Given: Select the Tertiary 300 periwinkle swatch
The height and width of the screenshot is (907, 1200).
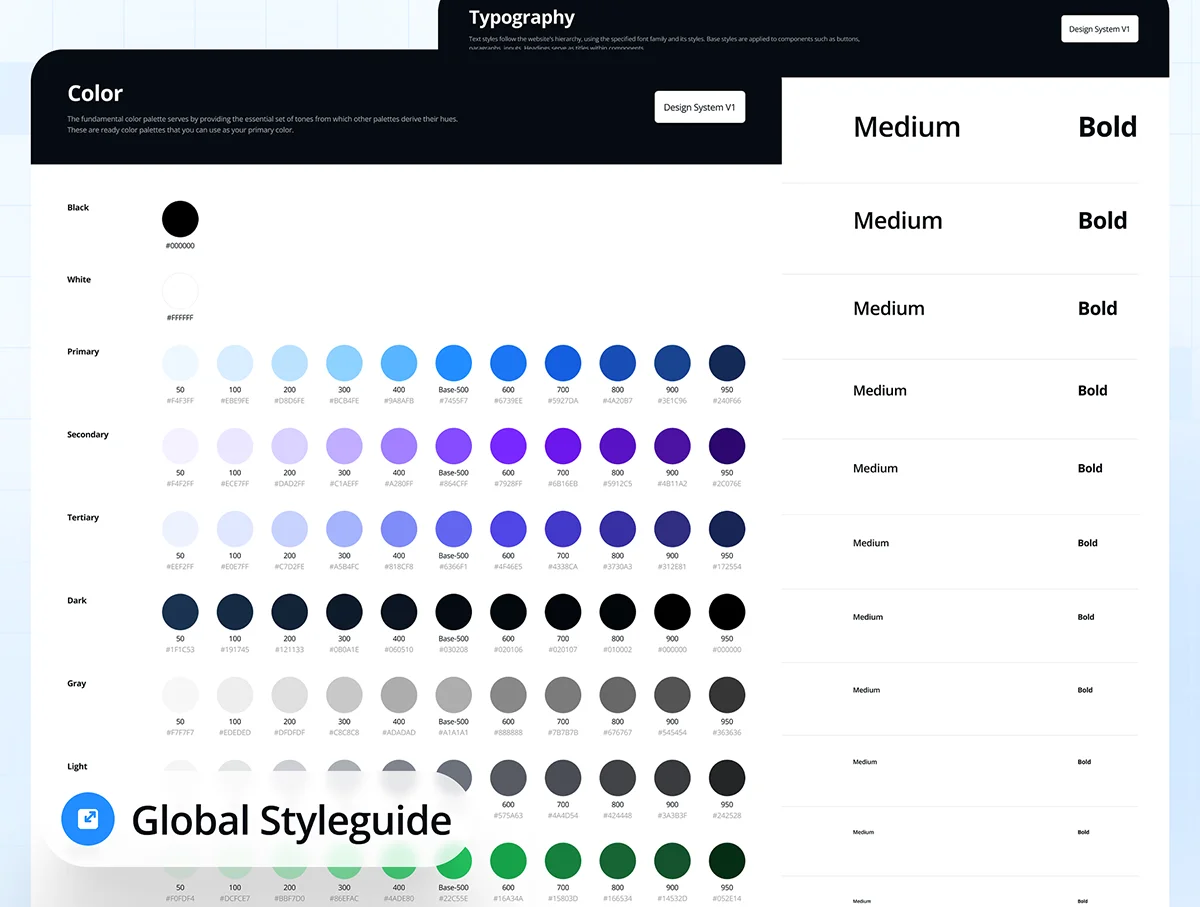Looking at the screenshot, I should click(344, 529).
